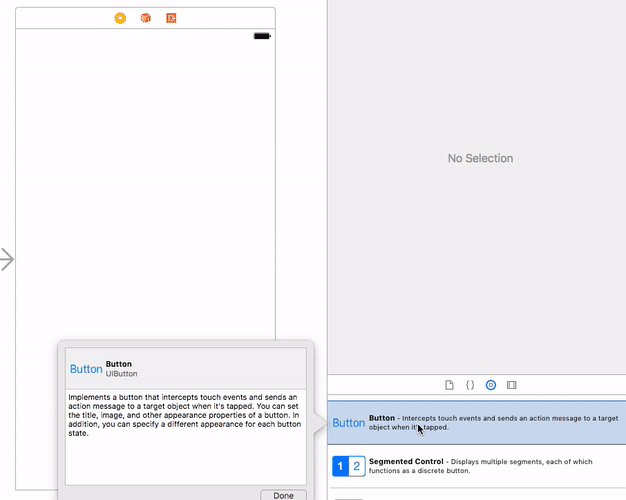The image size is (626, 500).
Task: Click the Segmented Control 1 2 icon
Action: point(349,466)
